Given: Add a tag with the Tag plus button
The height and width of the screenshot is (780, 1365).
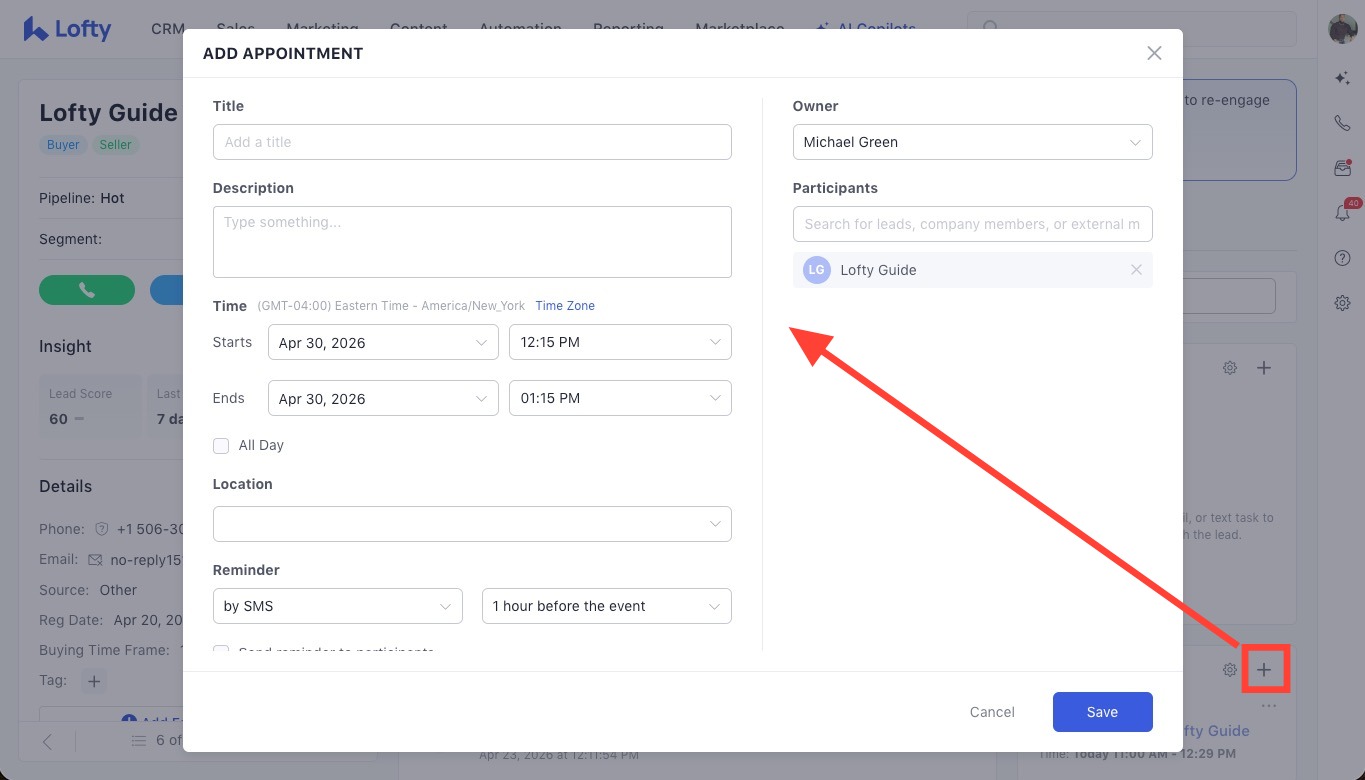Looking at the screenshot, I should pyautogui.click(x=94, y=681).
